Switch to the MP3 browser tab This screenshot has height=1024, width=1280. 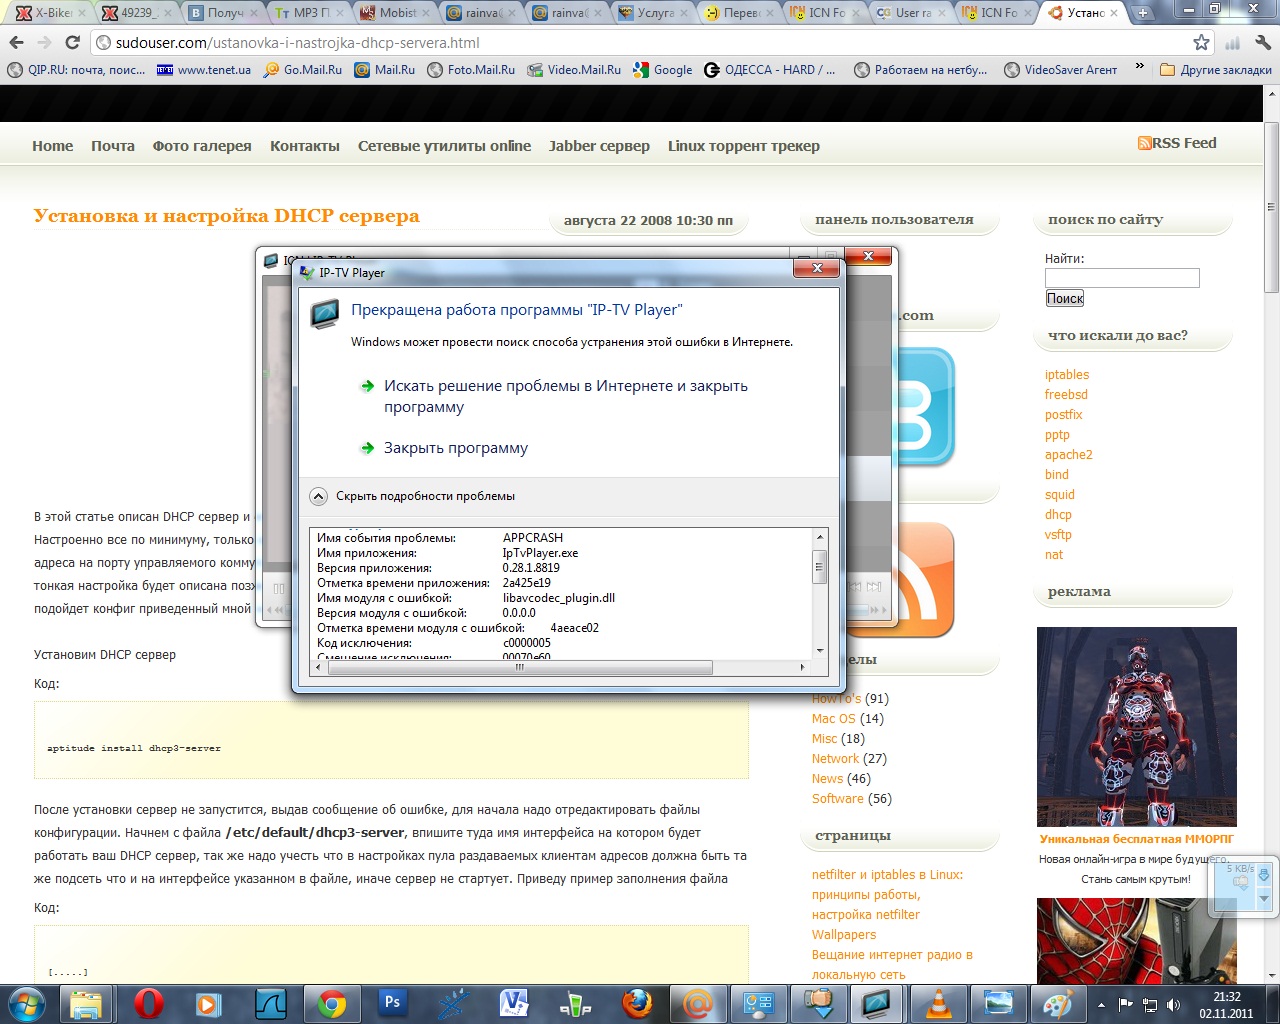coord(310,13)
